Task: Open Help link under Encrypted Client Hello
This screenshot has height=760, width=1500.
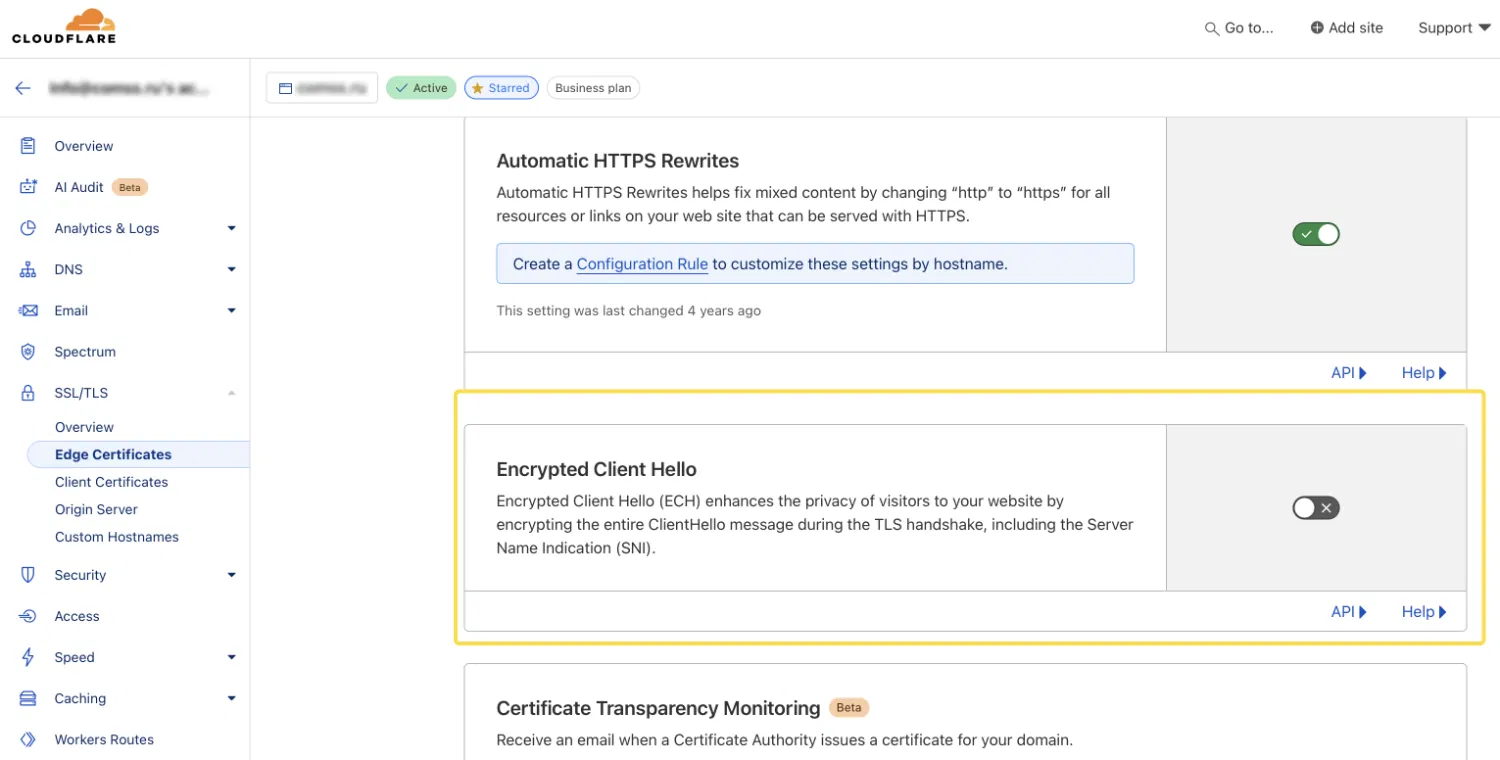Action: [x=1424, y=612]
